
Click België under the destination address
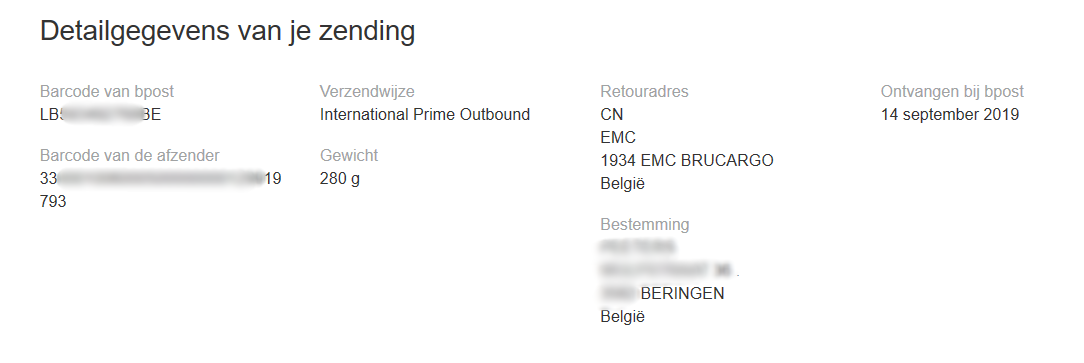click(622, 317)
